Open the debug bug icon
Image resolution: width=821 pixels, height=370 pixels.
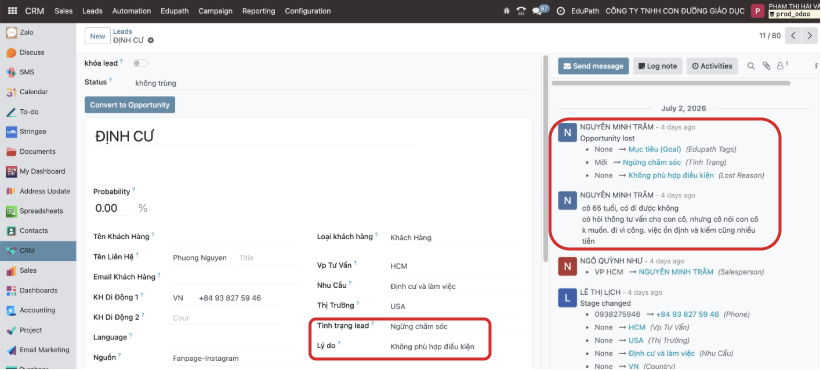click(x=506, y=11)
